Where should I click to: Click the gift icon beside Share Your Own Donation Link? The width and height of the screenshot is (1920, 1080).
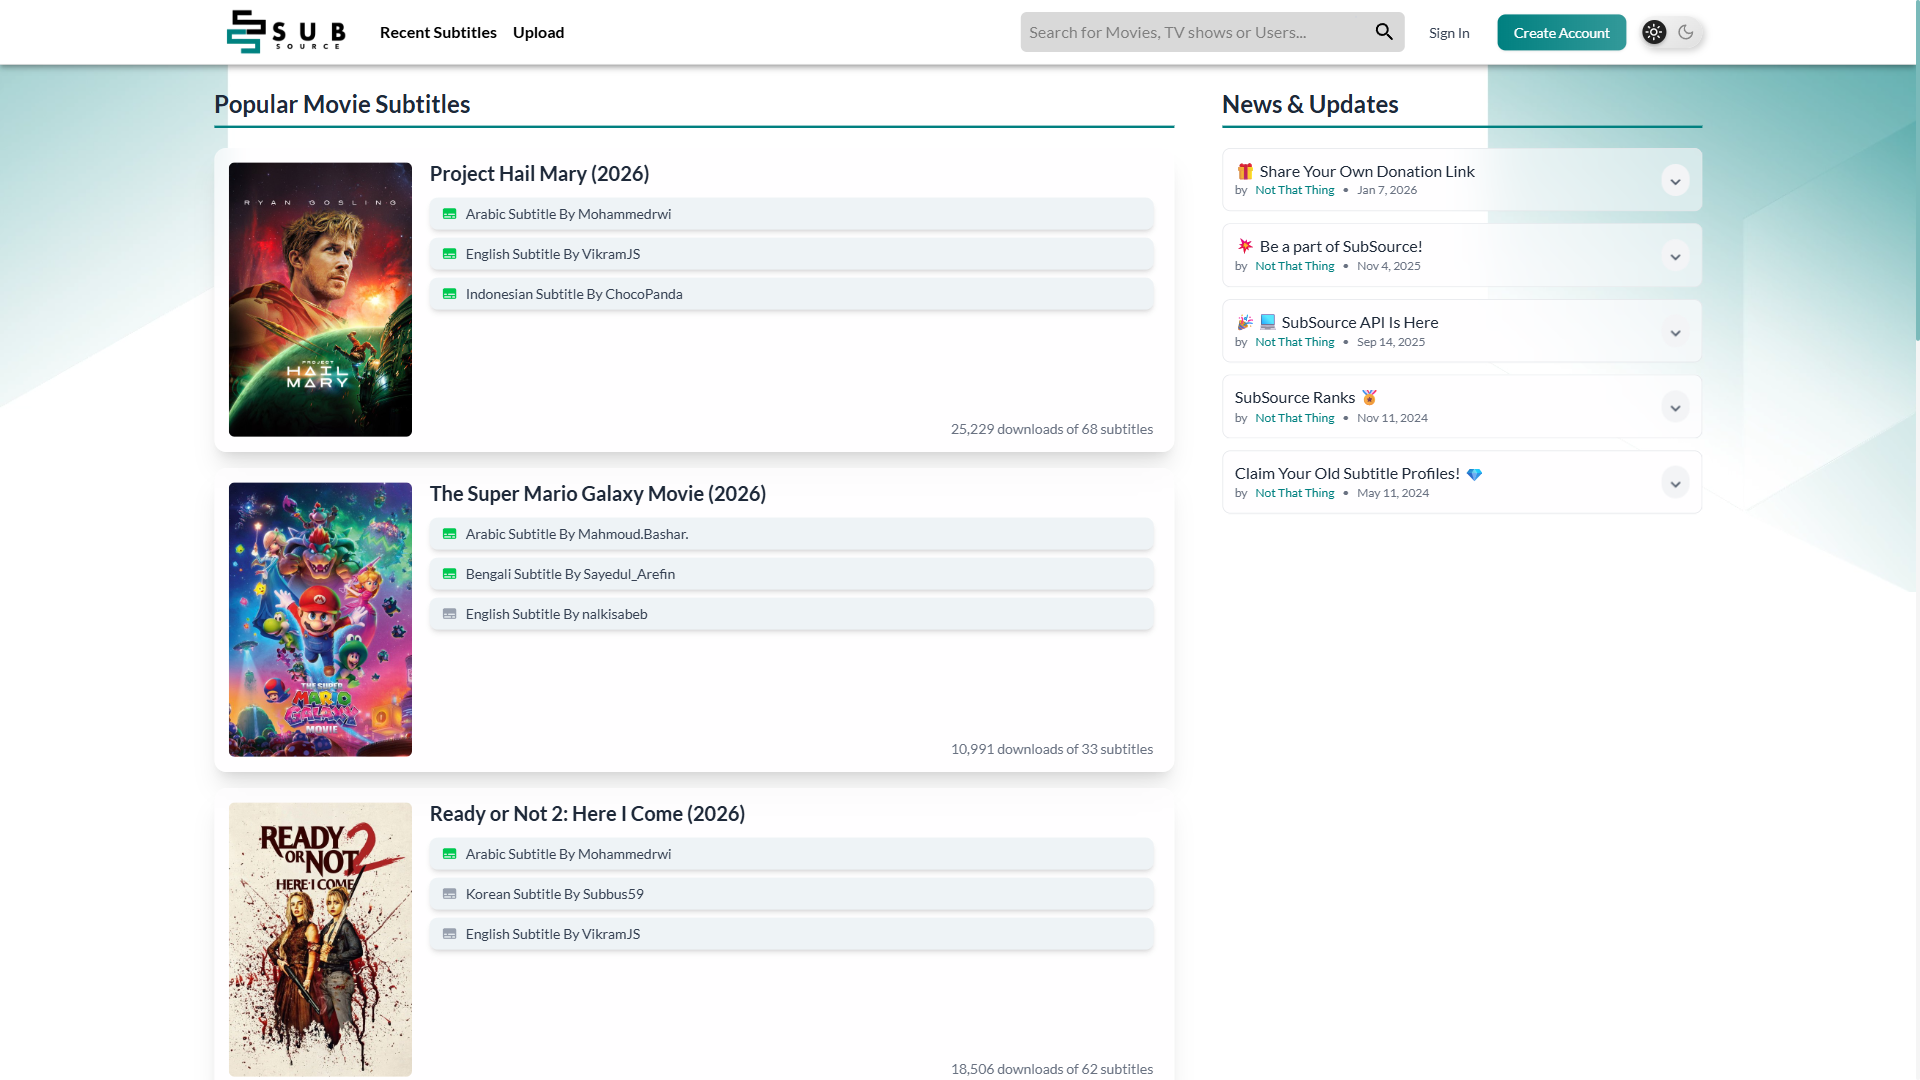1245,171
